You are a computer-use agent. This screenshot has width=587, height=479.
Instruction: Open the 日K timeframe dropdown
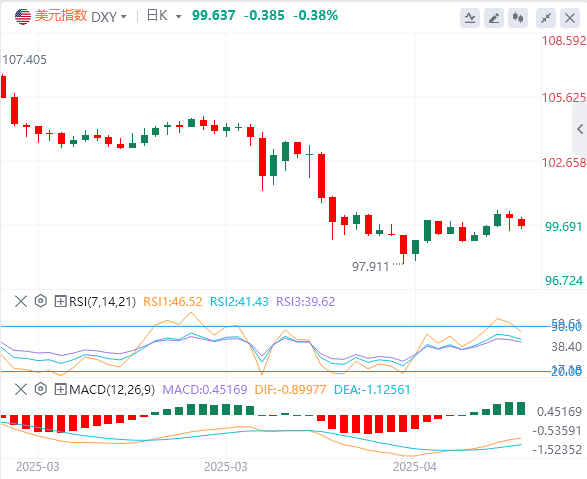coord(179,17)
